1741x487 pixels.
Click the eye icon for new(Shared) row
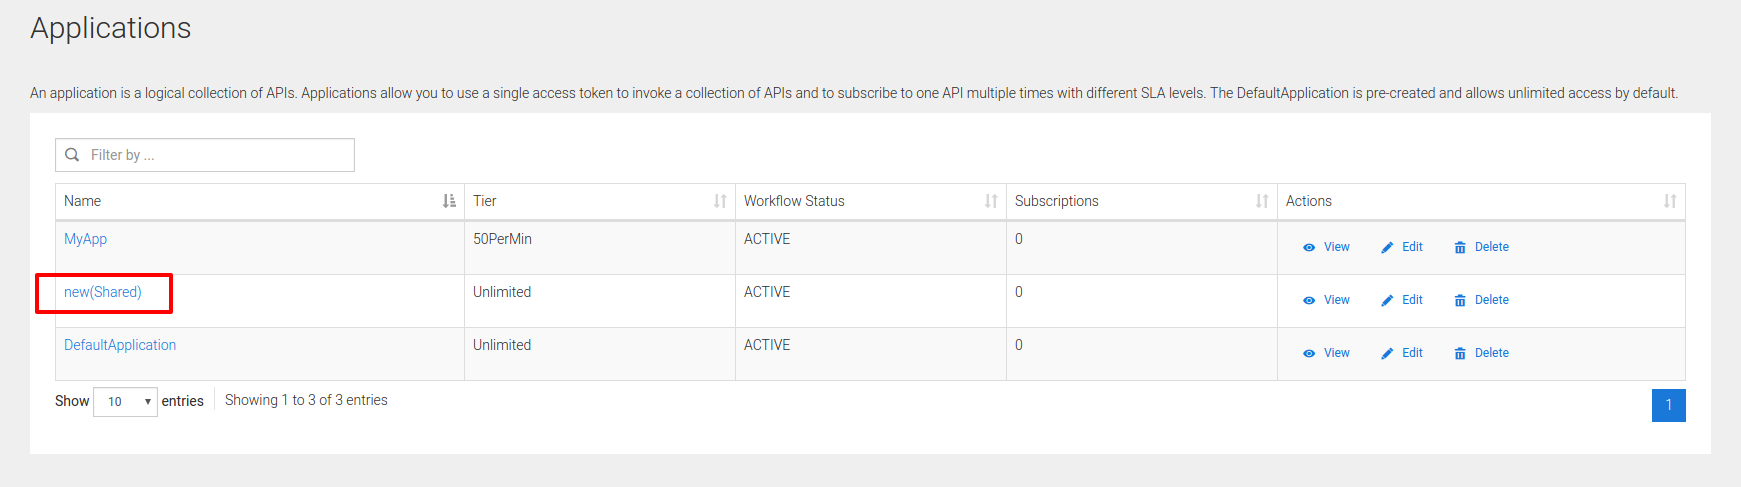tap(1309, 301)
